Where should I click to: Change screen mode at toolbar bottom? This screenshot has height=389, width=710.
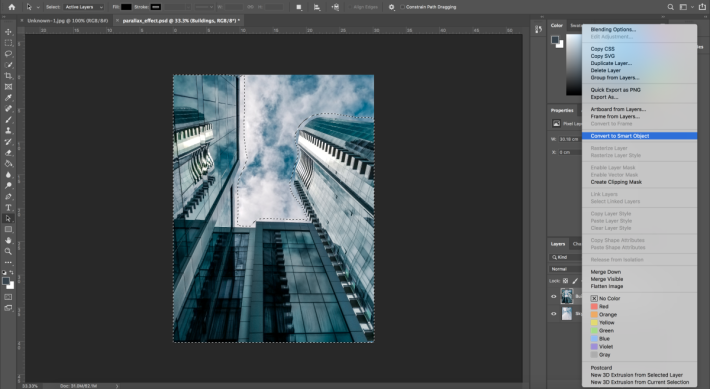(x=8, y=308)
